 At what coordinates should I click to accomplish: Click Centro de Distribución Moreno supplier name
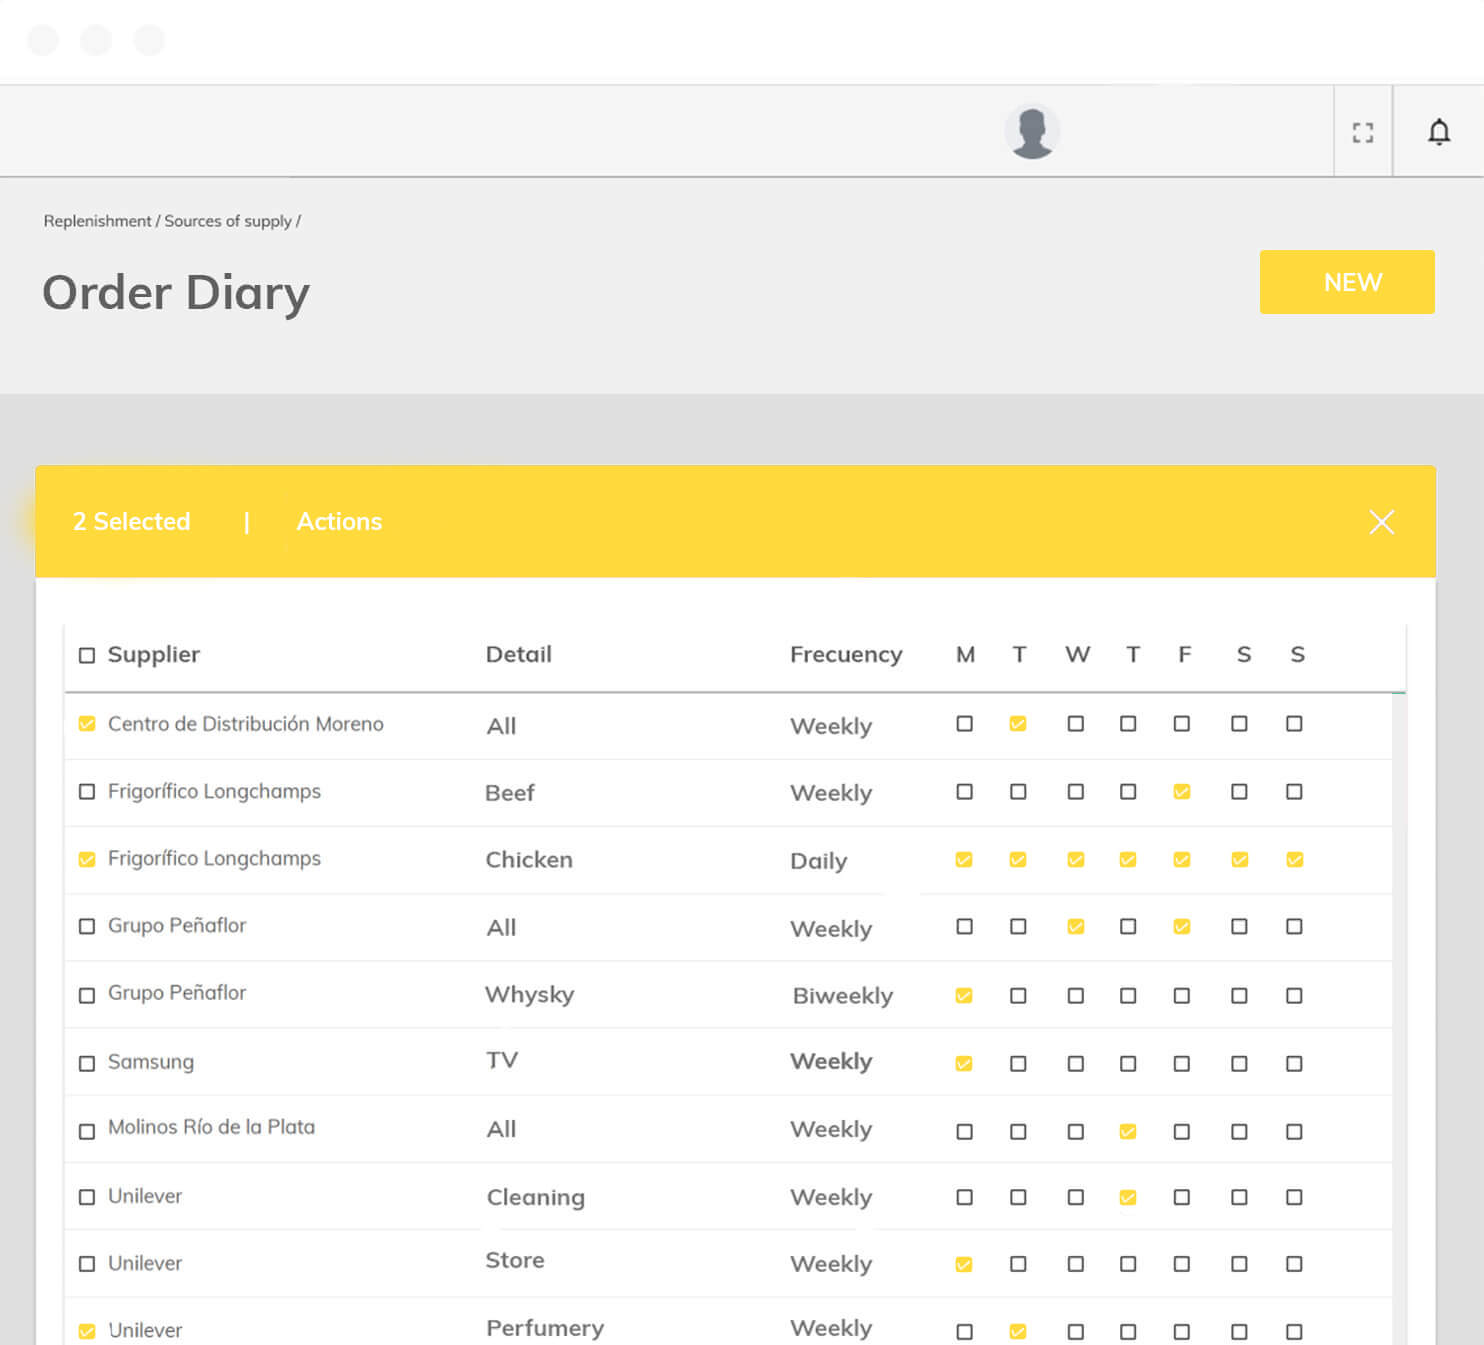[246, 724]
